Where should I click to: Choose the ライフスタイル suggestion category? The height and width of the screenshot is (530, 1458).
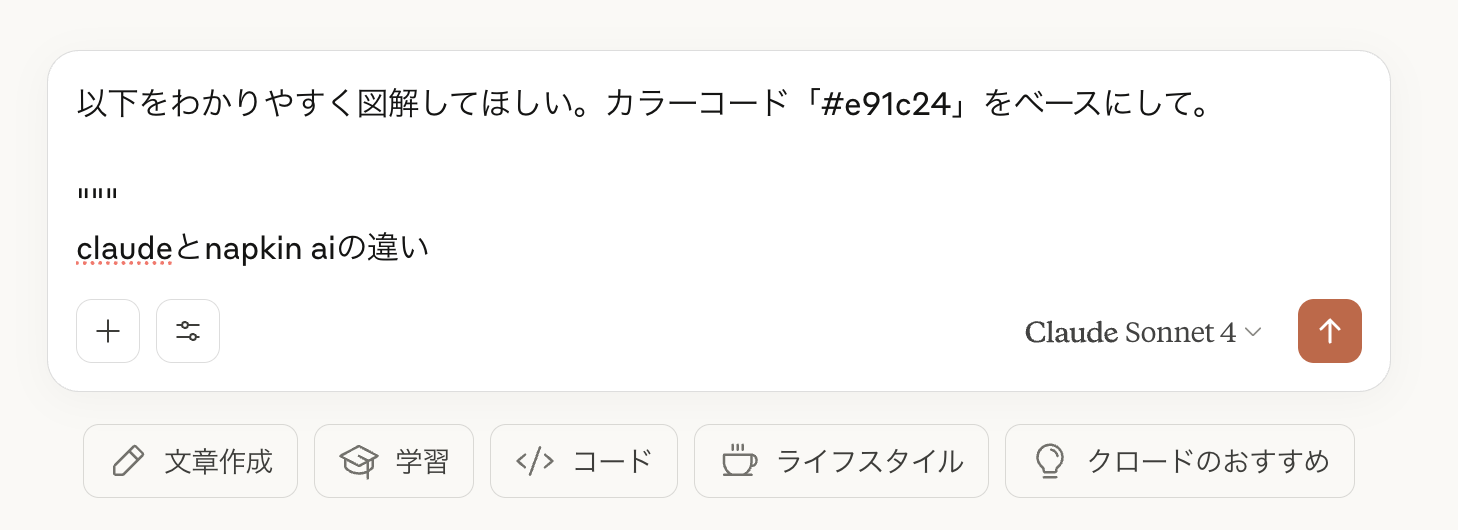click(841, 461)
